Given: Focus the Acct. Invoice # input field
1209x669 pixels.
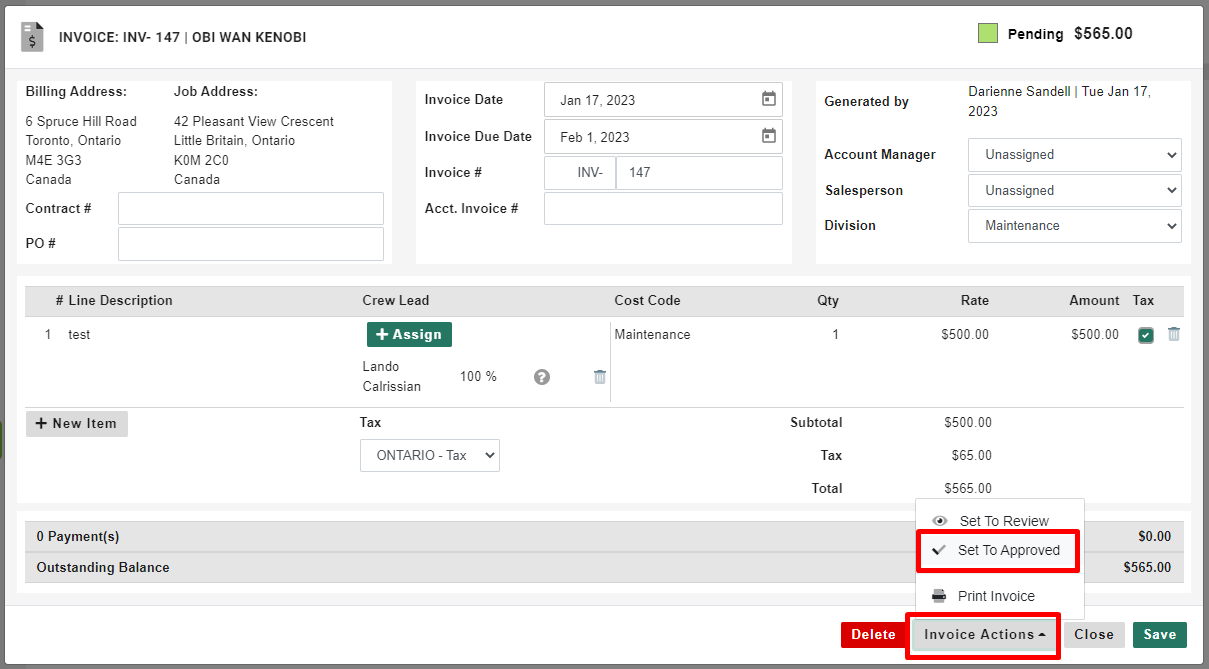Looking at the screenshot, I should pos(663,208).
